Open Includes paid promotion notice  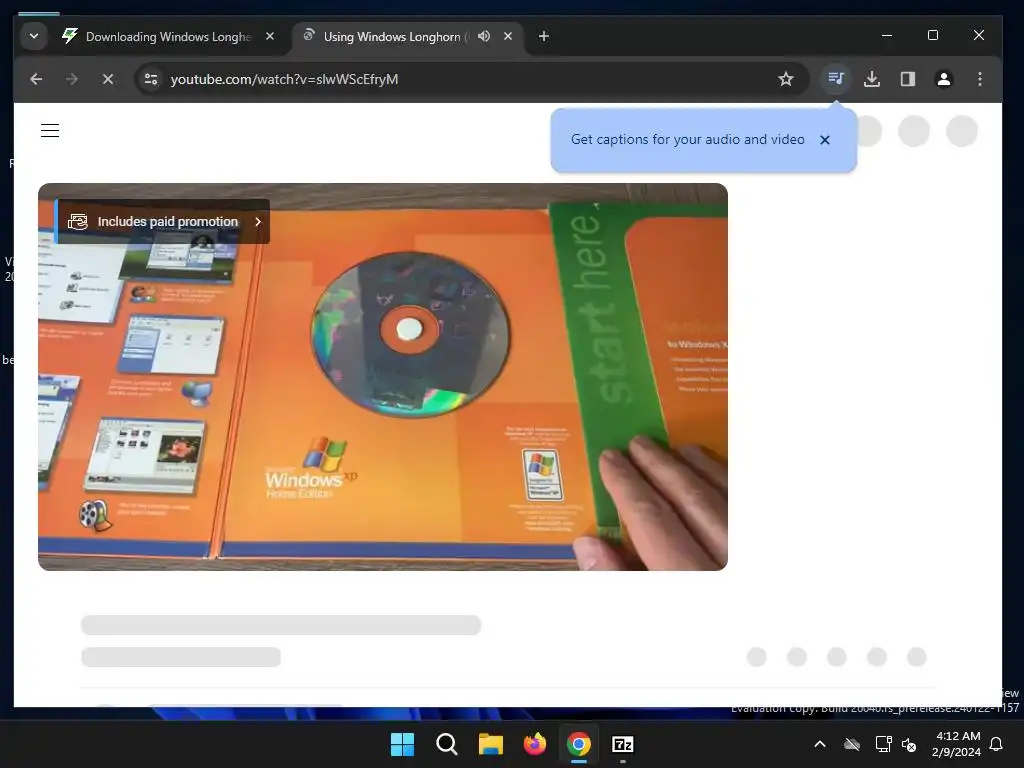(162, 221)
